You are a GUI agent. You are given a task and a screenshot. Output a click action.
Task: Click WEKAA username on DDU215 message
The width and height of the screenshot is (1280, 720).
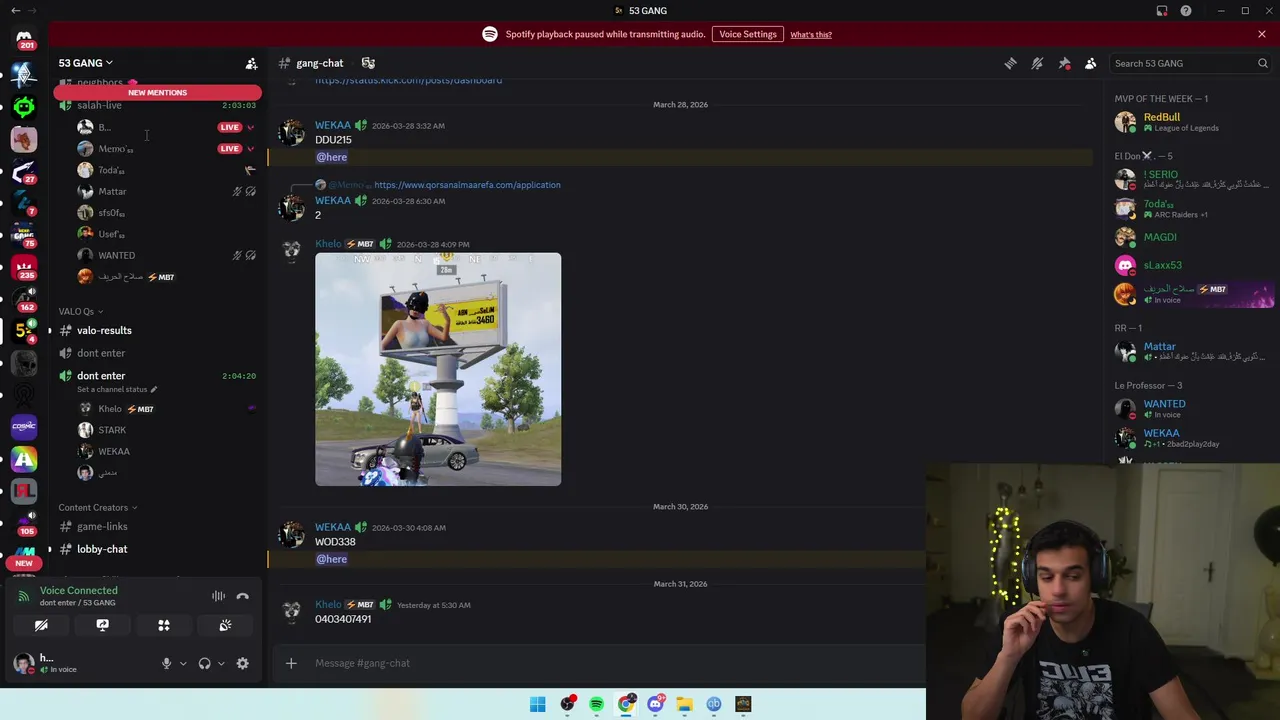coord(333,126)
